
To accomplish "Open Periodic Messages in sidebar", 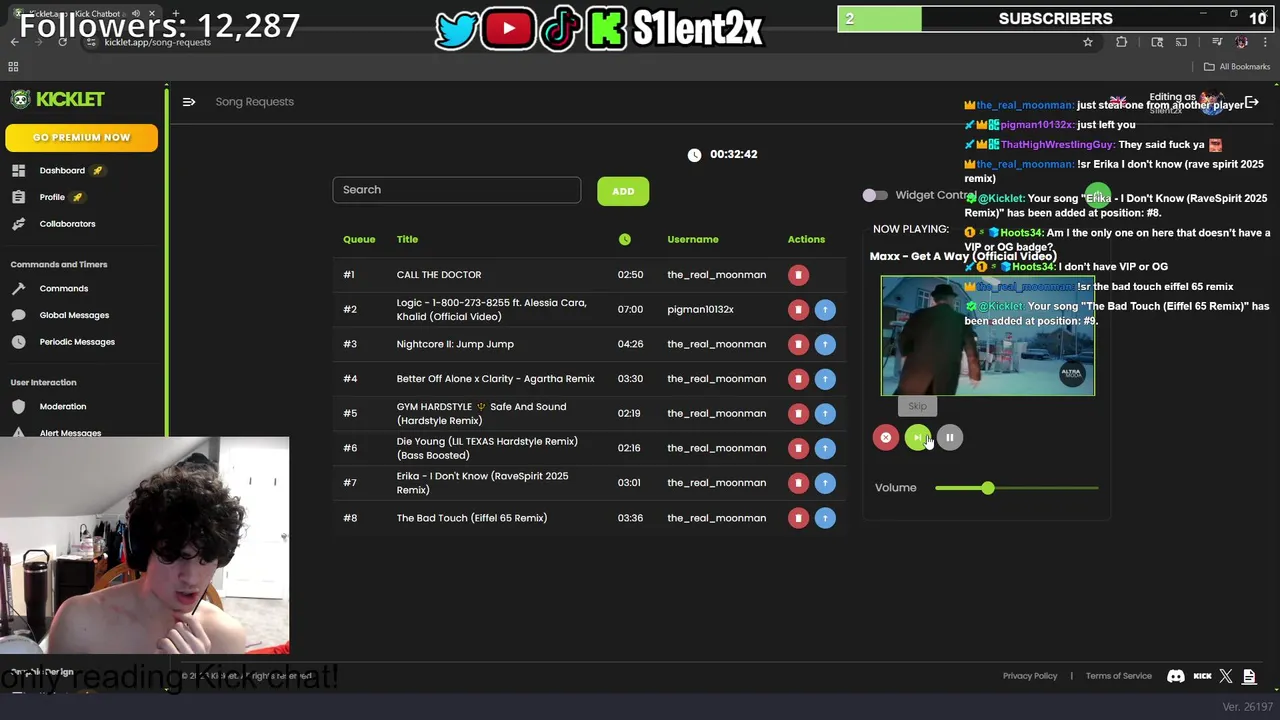I will click(x=77, y=342).
